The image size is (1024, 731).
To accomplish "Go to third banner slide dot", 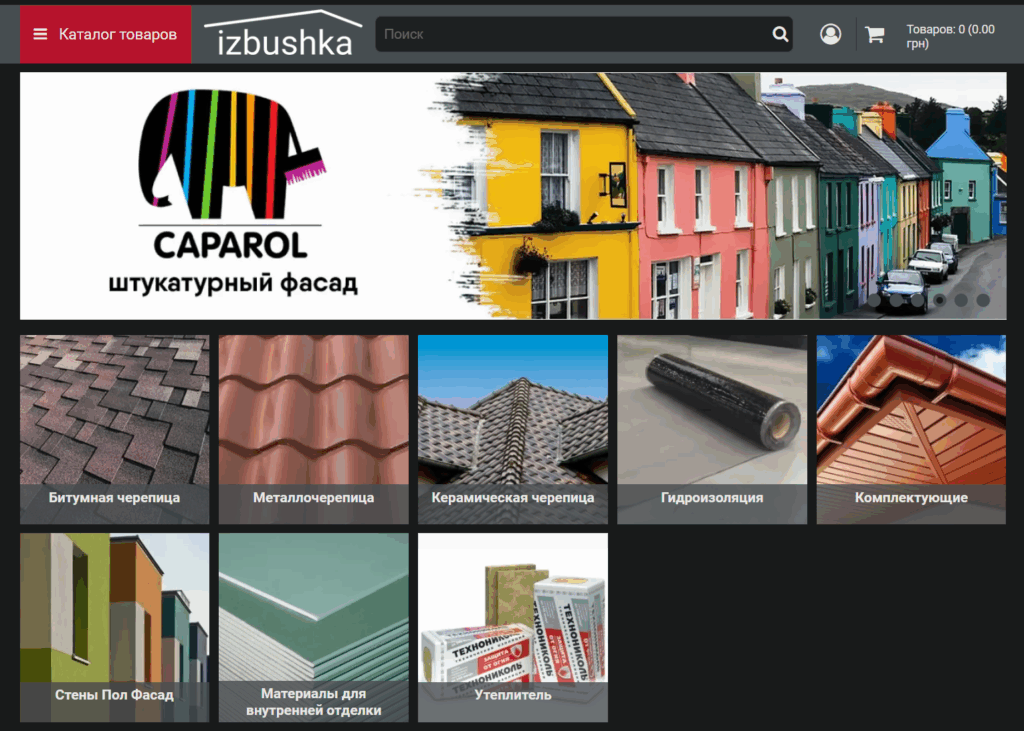I will tap(918, 301).
